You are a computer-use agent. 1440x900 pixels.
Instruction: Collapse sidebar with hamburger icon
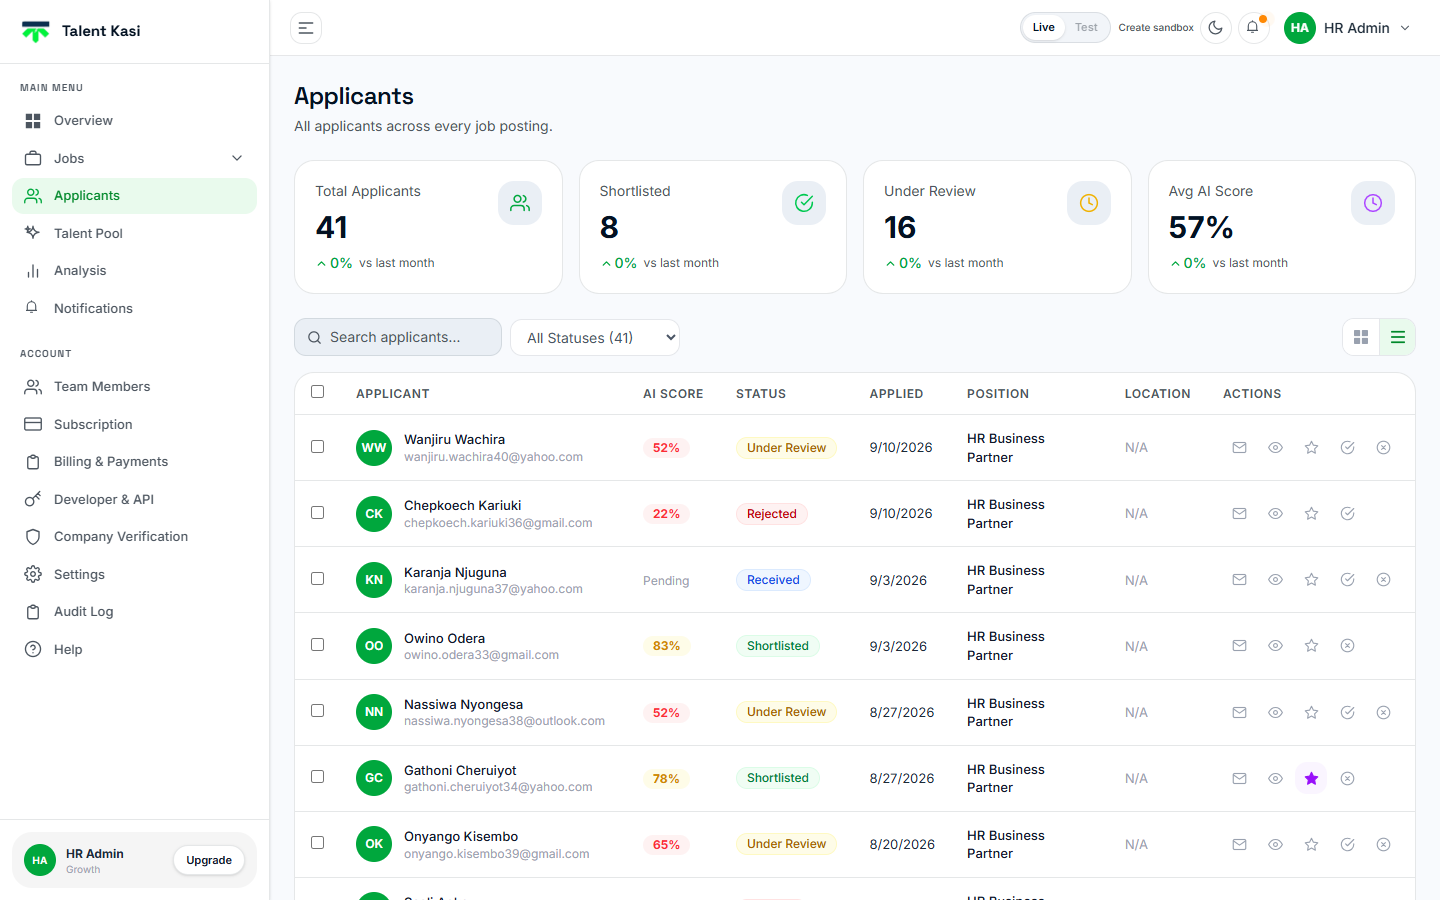(x=306, y=28)
